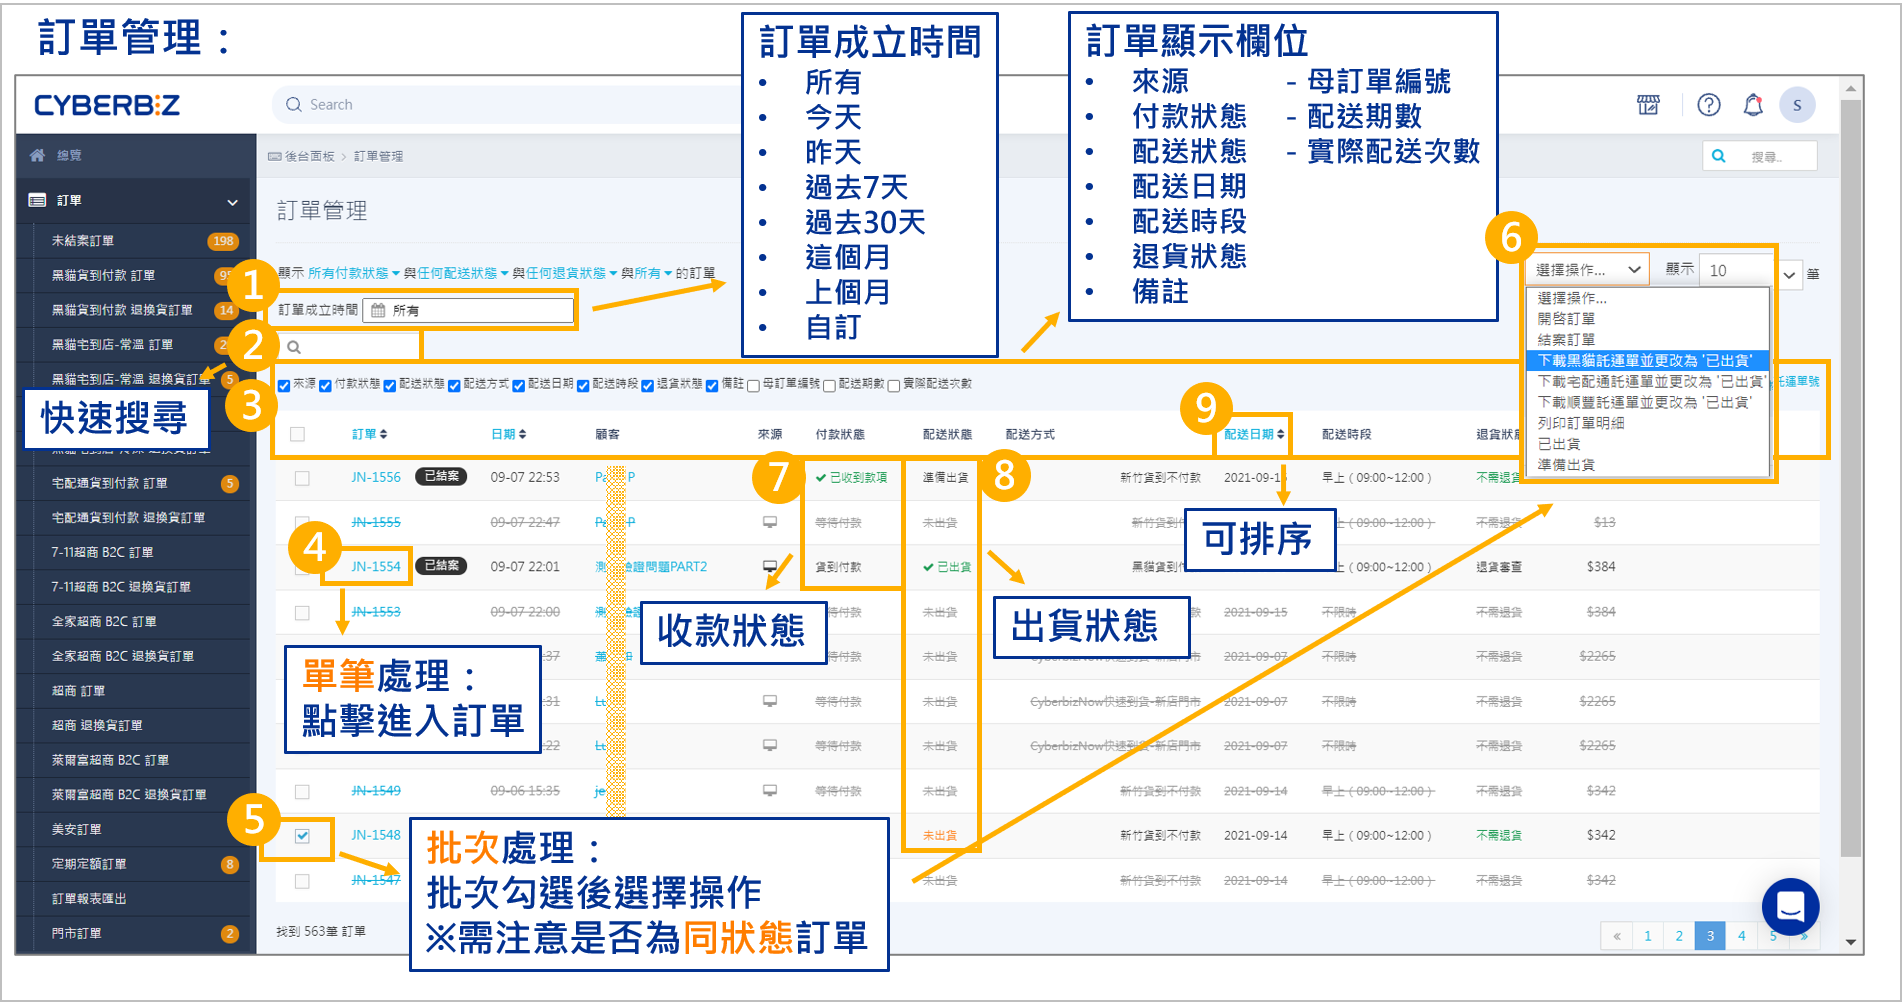Open the storefront icon in top bar
This screenshot has width=1902, height=1002.
pos(1648,105)
